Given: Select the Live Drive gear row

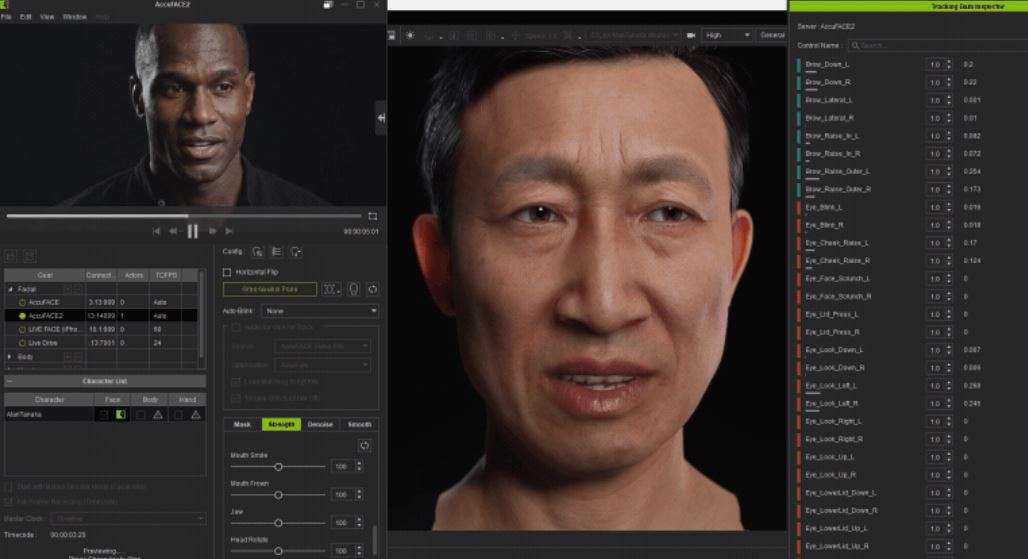Looking at the screenshot, I should (100, 343).
